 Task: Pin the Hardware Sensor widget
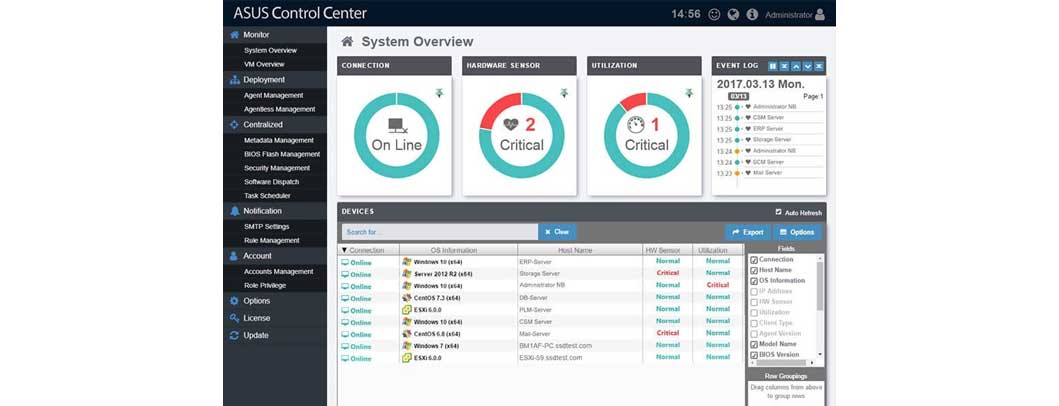564,93
